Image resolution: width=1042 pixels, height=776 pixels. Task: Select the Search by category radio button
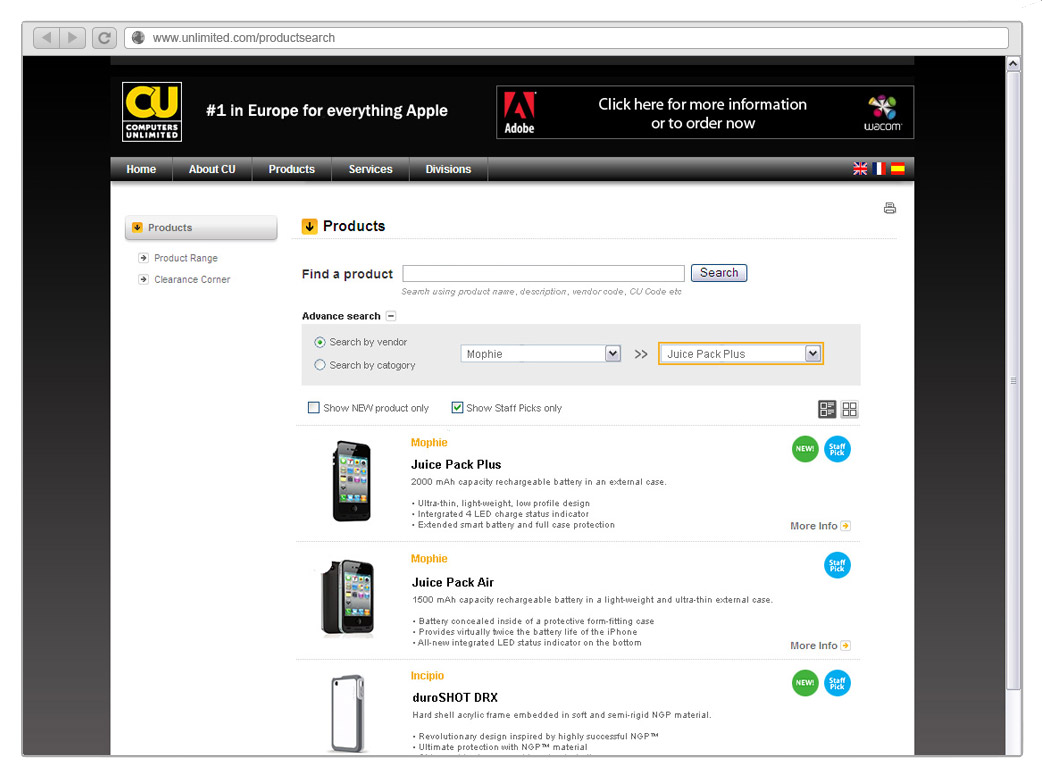[320, 365]
